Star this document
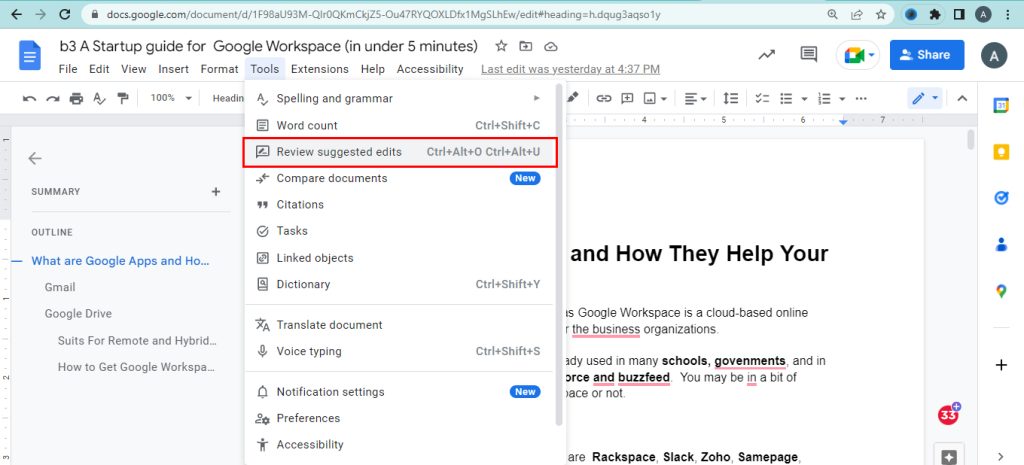 pos(501,47)
